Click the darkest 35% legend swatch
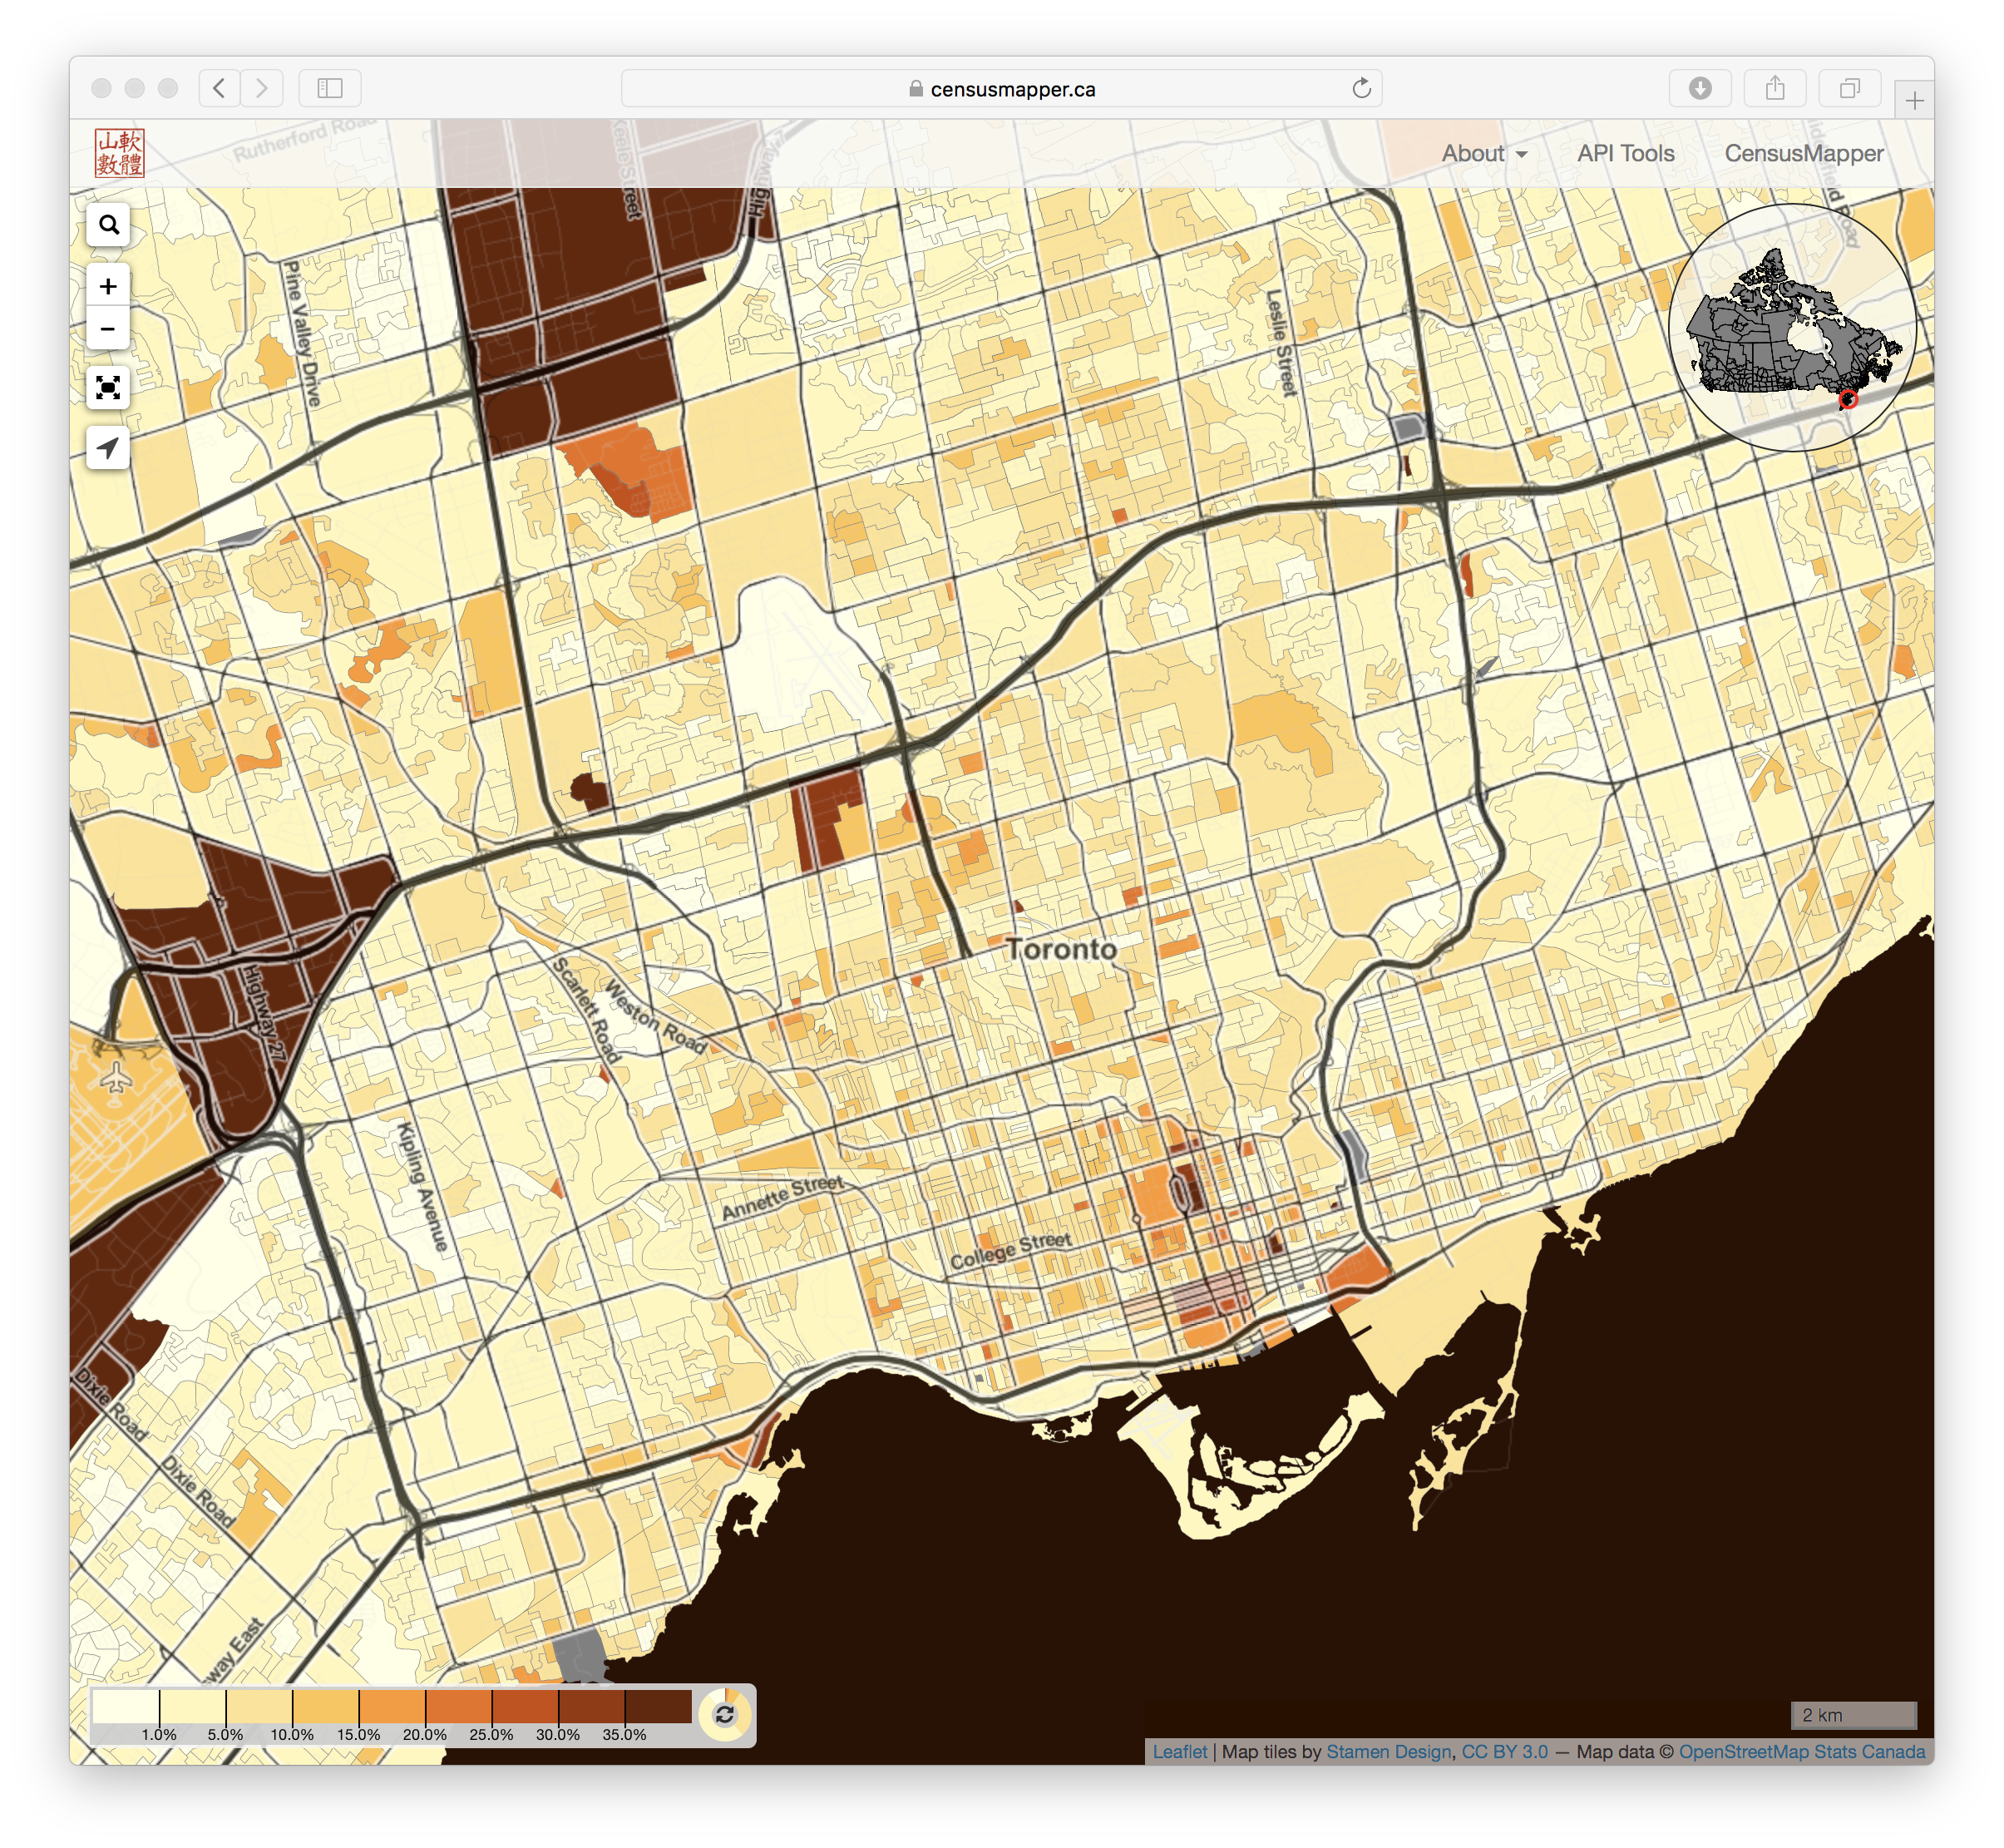Viewport: 2004px width, 1848px height. pyautogui.click(x=658, y=1707)
